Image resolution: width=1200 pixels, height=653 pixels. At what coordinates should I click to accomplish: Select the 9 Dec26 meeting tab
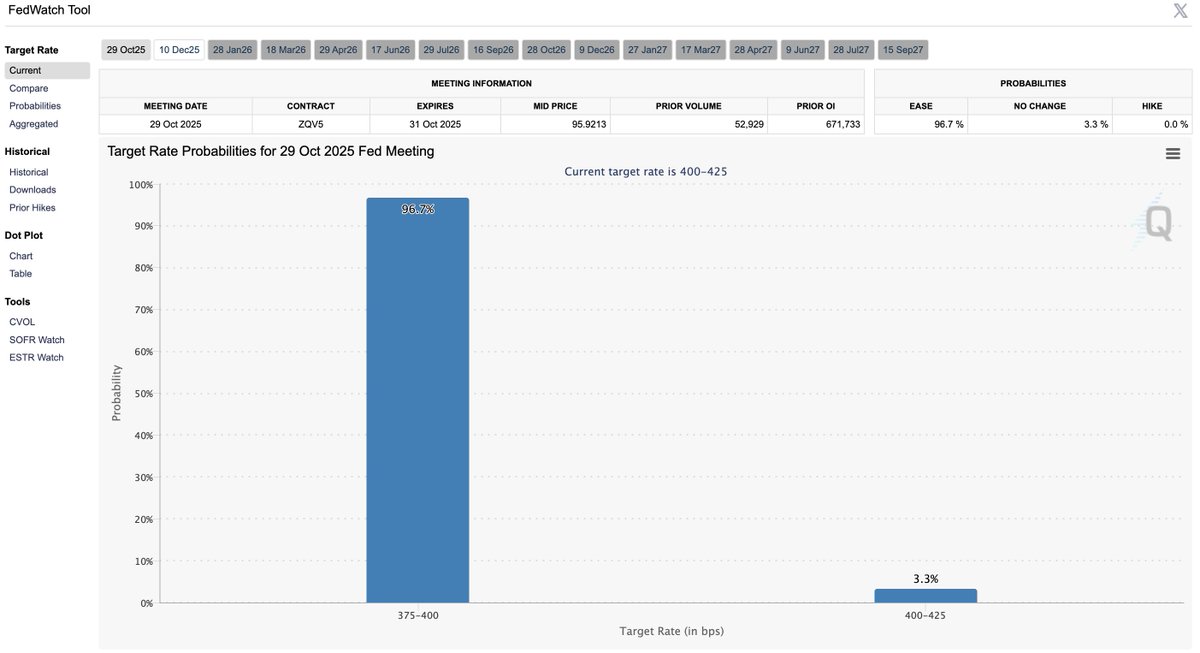point(597,49)
